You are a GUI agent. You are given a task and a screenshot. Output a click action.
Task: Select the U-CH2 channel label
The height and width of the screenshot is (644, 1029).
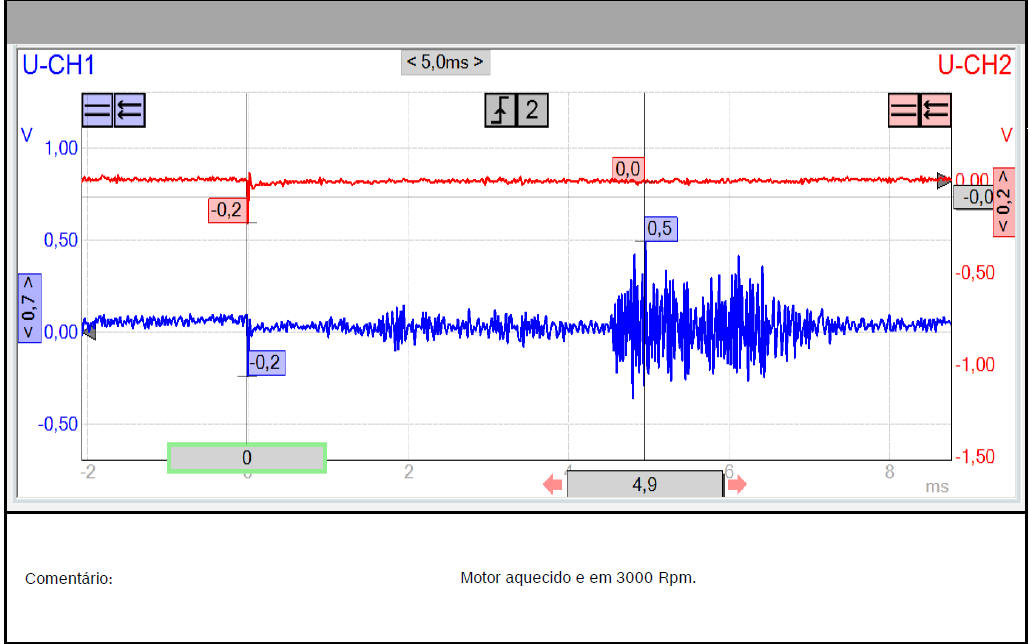(x=974, y=66)
